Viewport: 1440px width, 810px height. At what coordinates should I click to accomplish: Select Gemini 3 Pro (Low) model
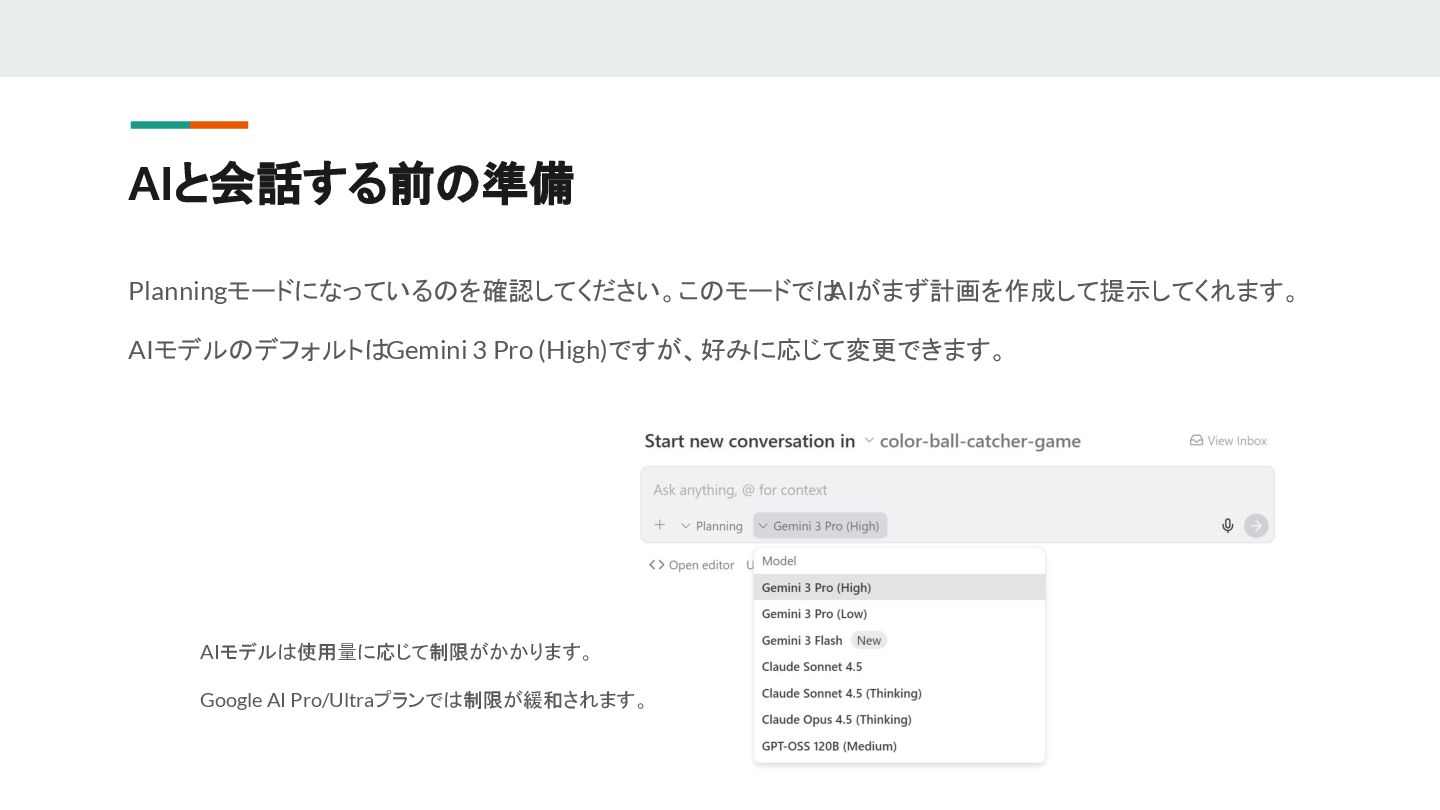899,614
